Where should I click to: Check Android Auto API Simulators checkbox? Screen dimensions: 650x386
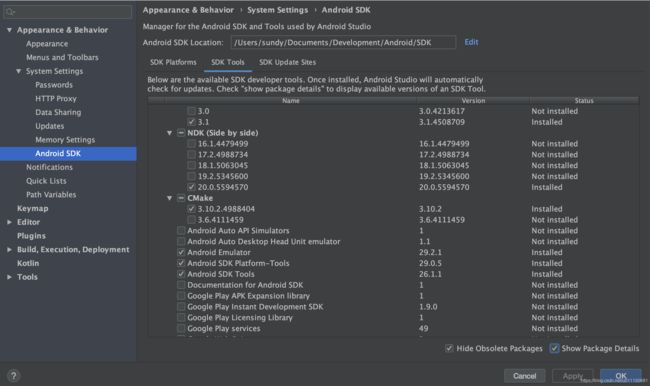pyautogui.click(x=181, y=231)
